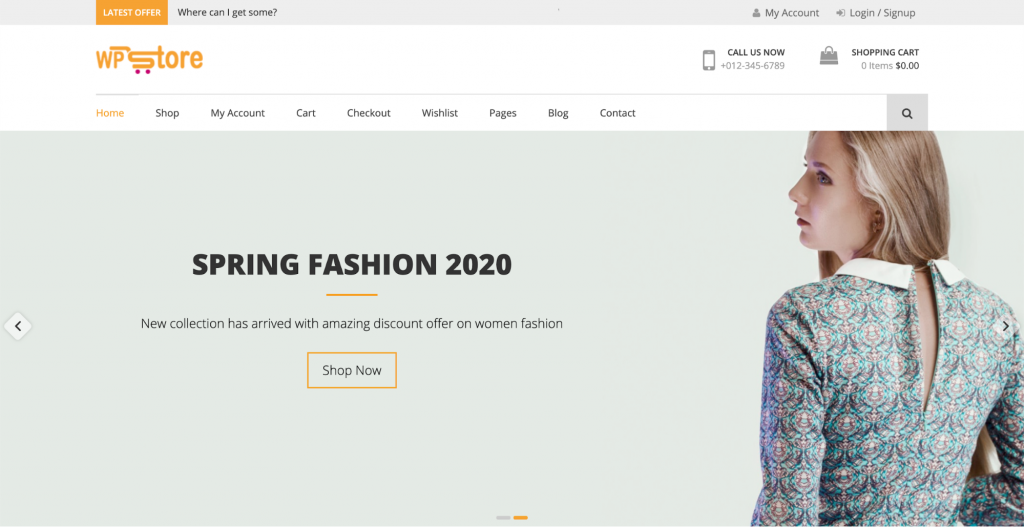Select the first gray slider dot
The image size is (1024, 527).
click(x=503, y=517)
